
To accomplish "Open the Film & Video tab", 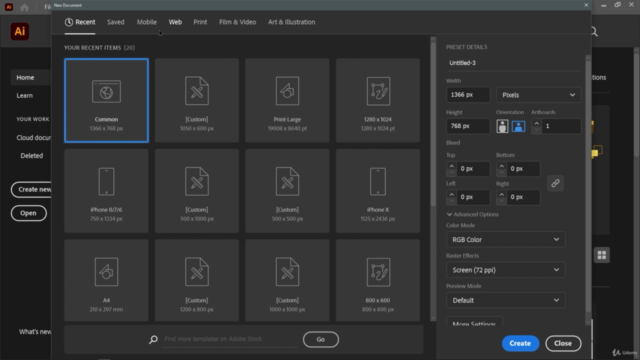I will (238, 22).
